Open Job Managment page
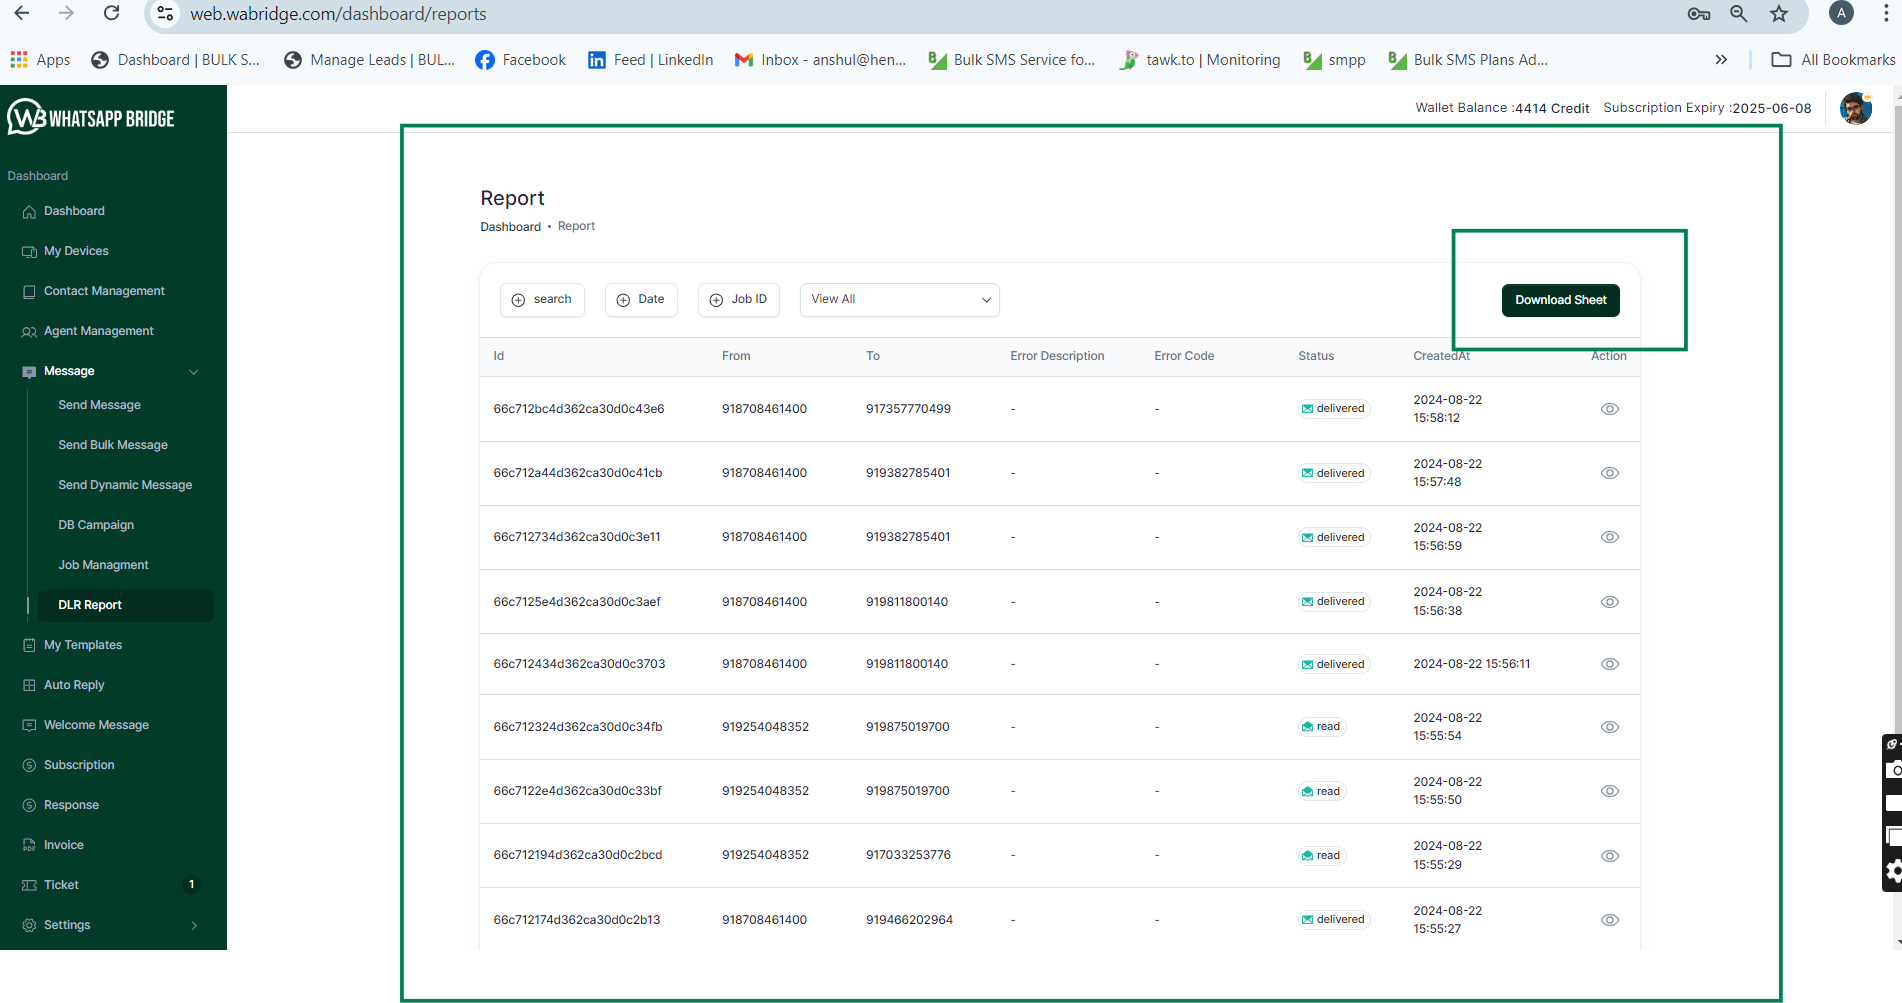The width and height of the screenshot is (1902, 1003). pos(103,565)
